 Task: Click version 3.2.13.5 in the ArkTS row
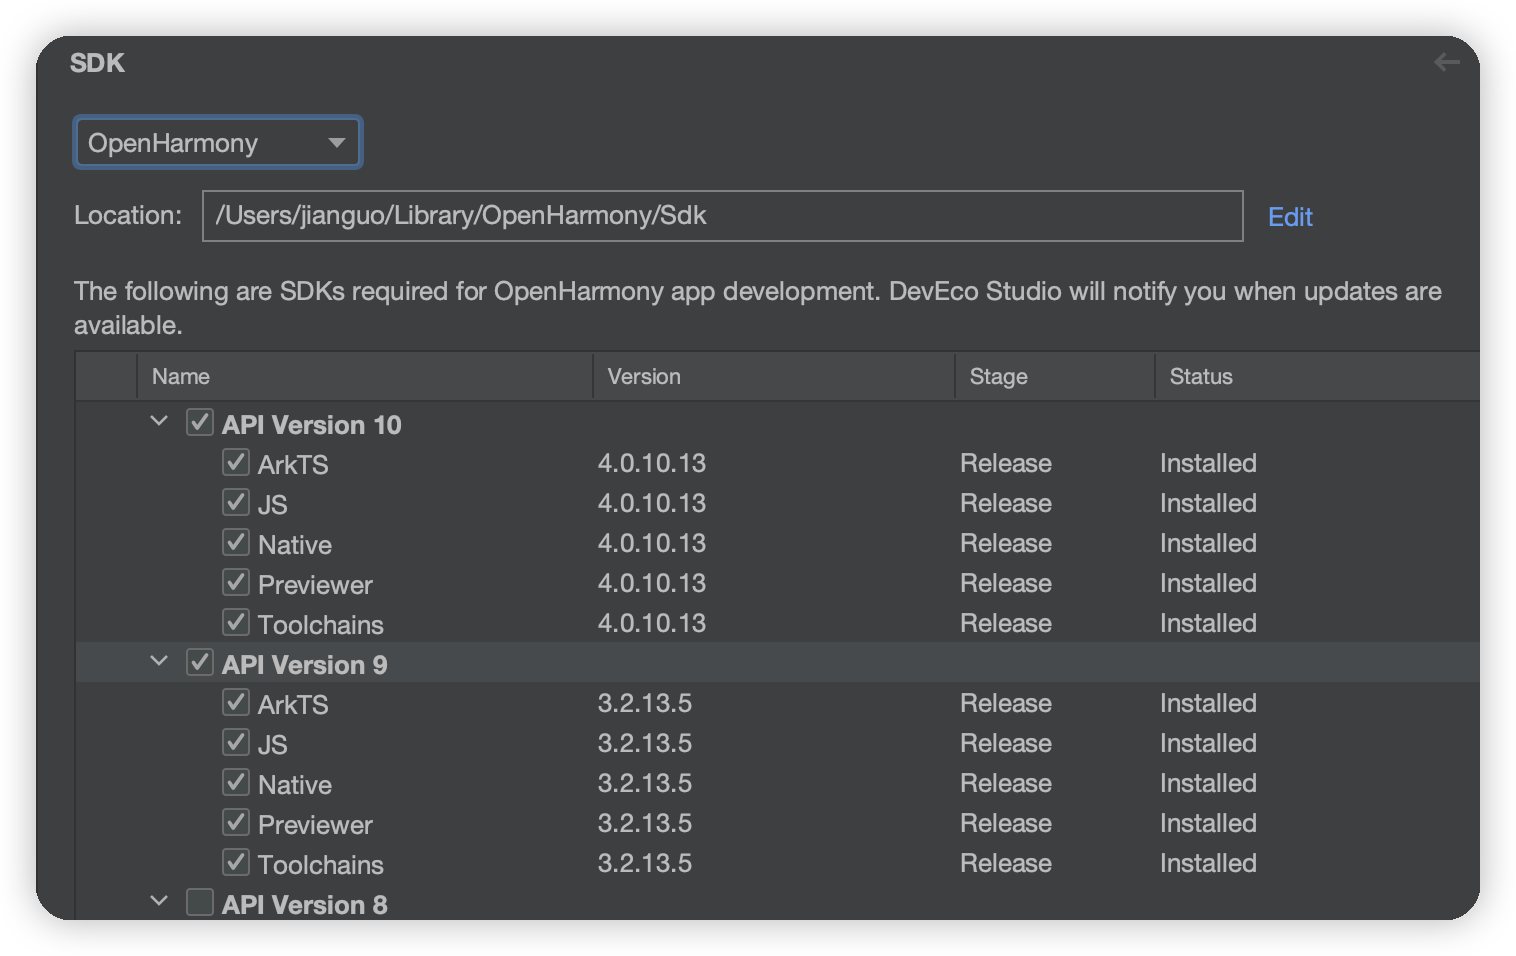[x=645, y=703]
